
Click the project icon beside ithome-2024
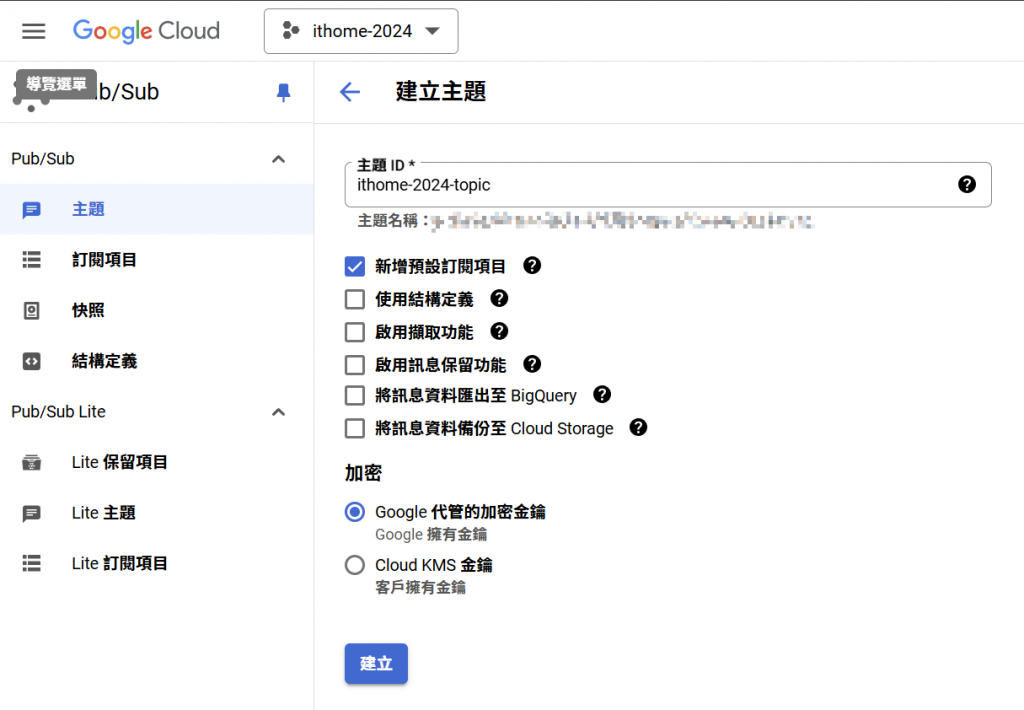[290, 31]
